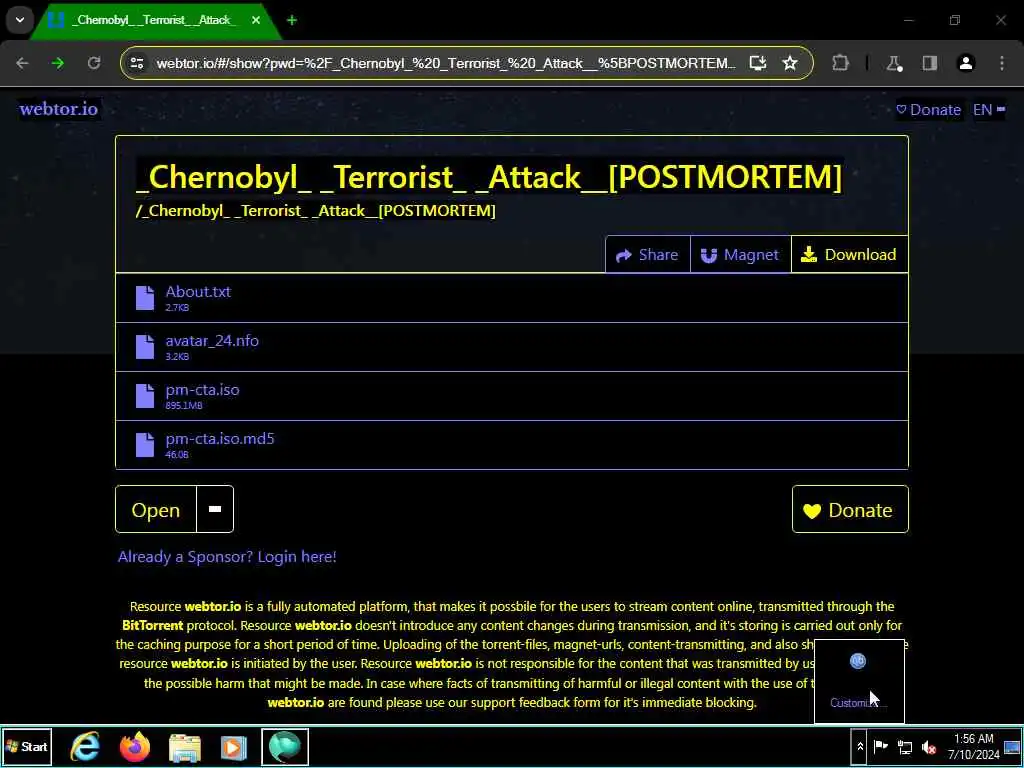
Task: Focus the webtor.io address bar URL
Action: pyautogui.click(x=446, y=63)
